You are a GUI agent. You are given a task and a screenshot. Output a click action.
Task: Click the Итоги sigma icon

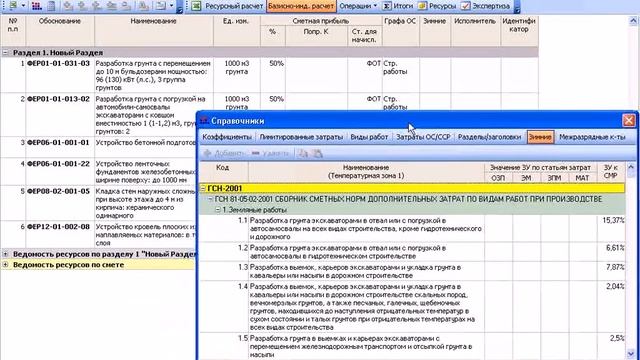tap(387, 6)
